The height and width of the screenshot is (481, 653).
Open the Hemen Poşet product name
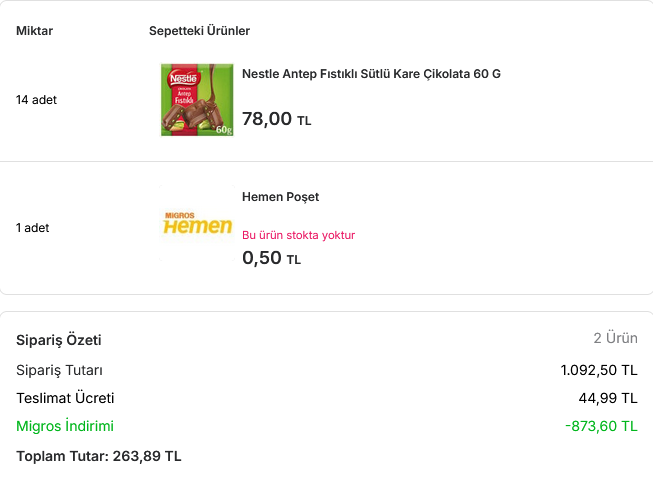(280, 197)
